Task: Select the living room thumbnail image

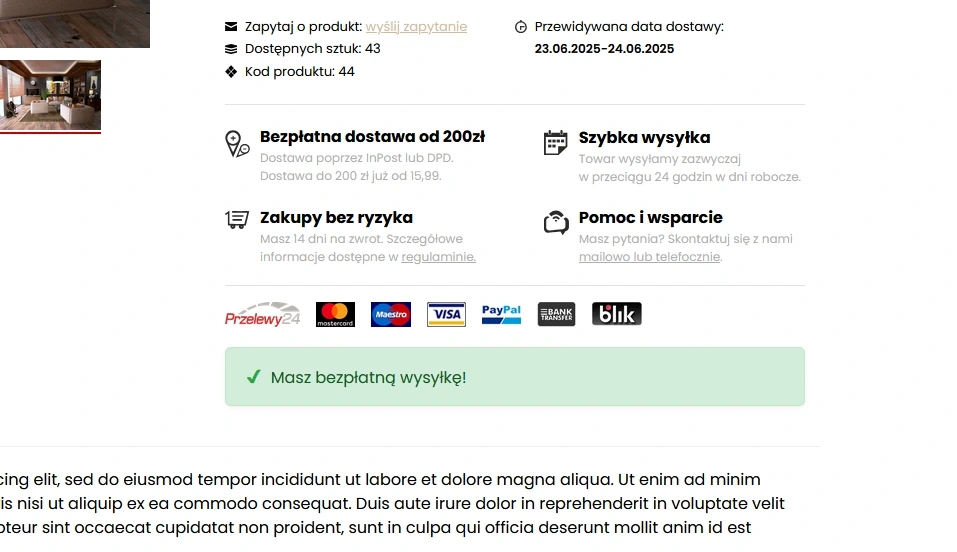Action: 50,95
